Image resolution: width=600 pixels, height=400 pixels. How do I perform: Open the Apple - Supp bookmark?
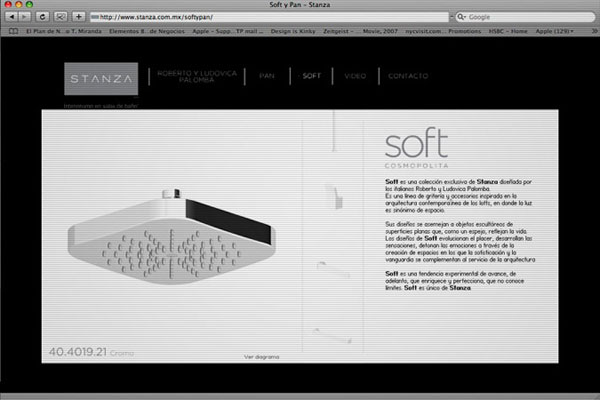(212, 31)
